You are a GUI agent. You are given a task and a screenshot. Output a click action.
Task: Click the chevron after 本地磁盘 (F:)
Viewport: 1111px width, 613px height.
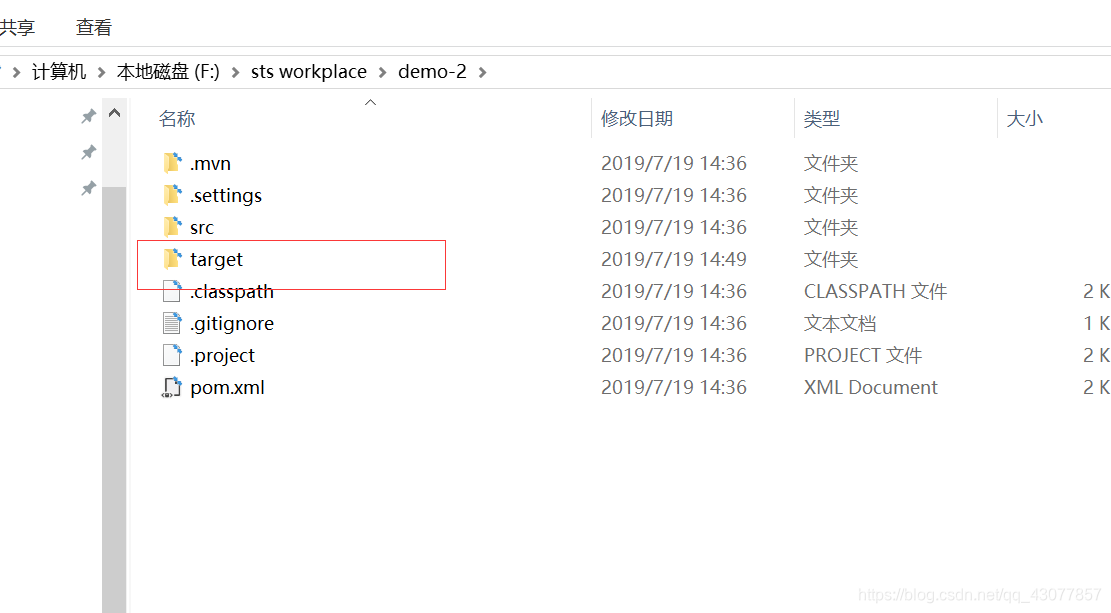[x=237, y=71]
